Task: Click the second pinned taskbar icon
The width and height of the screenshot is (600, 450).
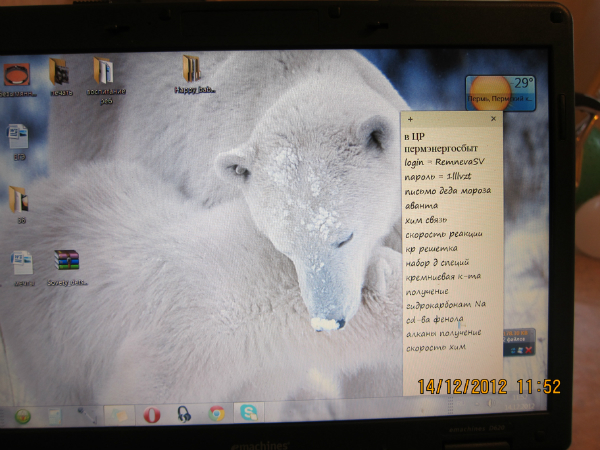Action: click(56, 415)
